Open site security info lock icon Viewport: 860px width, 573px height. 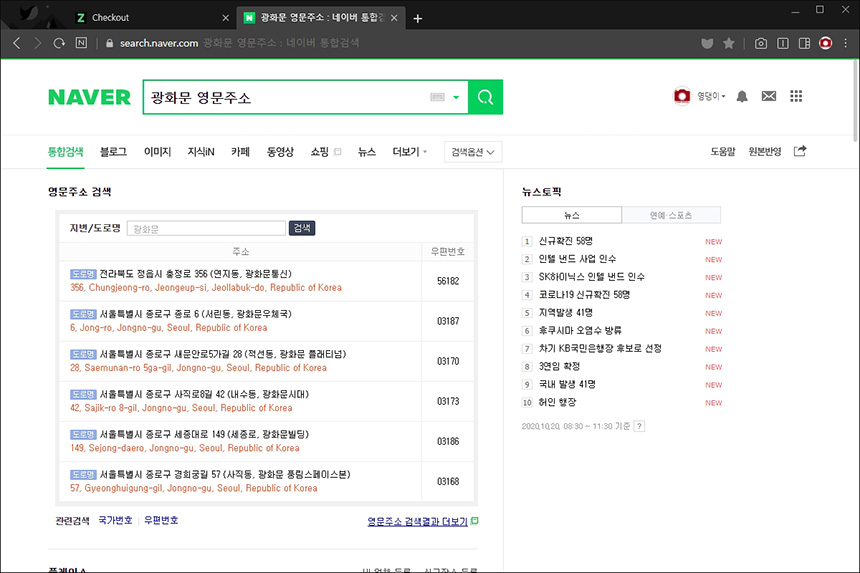click(109, 43)
